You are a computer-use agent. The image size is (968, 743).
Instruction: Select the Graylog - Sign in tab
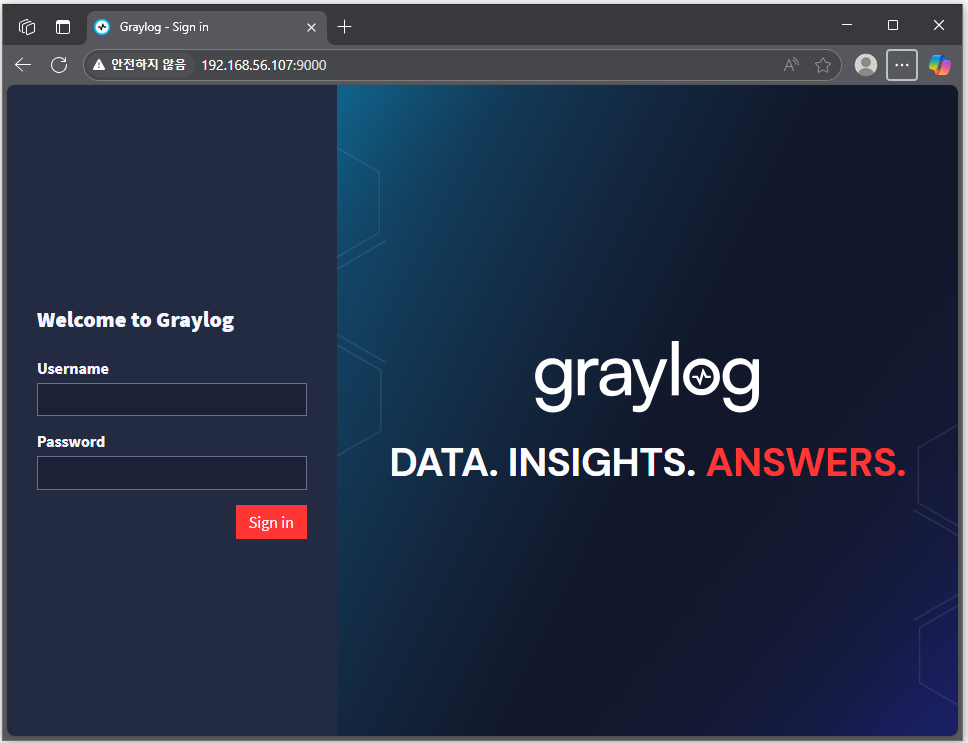click(207, 27)
